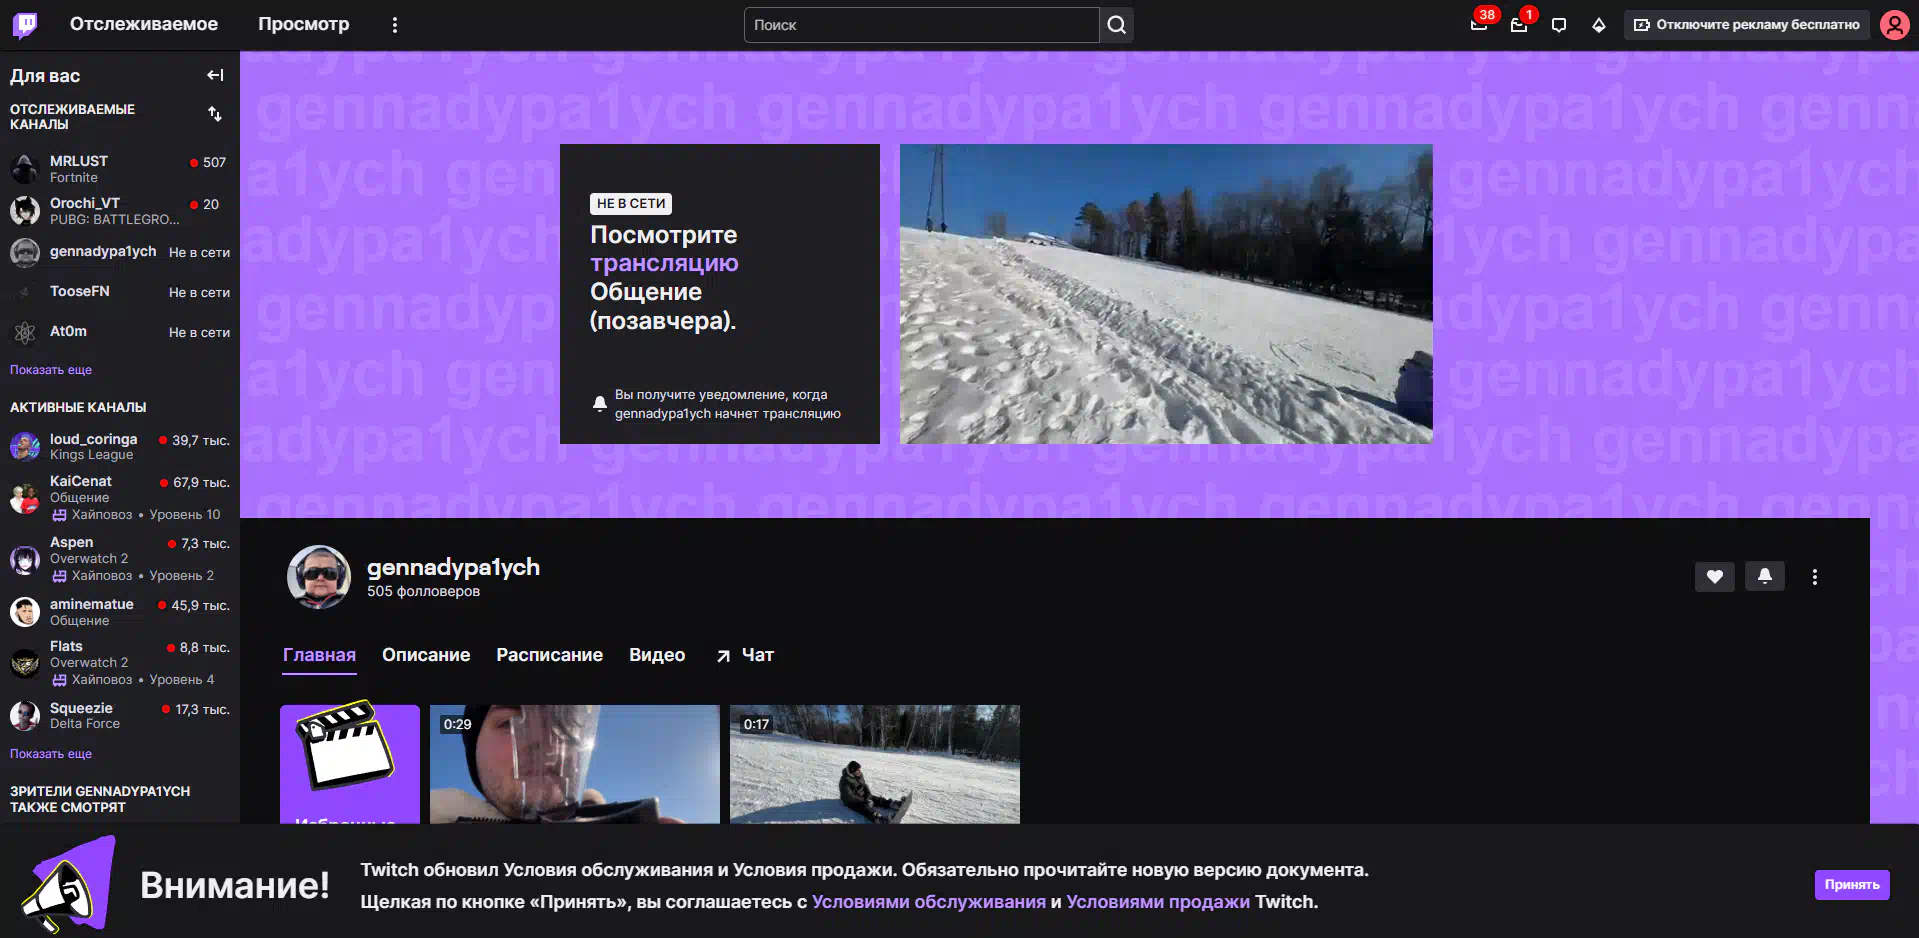
Task: Open the snowy slope video preview
Action: pyautogui.click(x=1166, y=294)
